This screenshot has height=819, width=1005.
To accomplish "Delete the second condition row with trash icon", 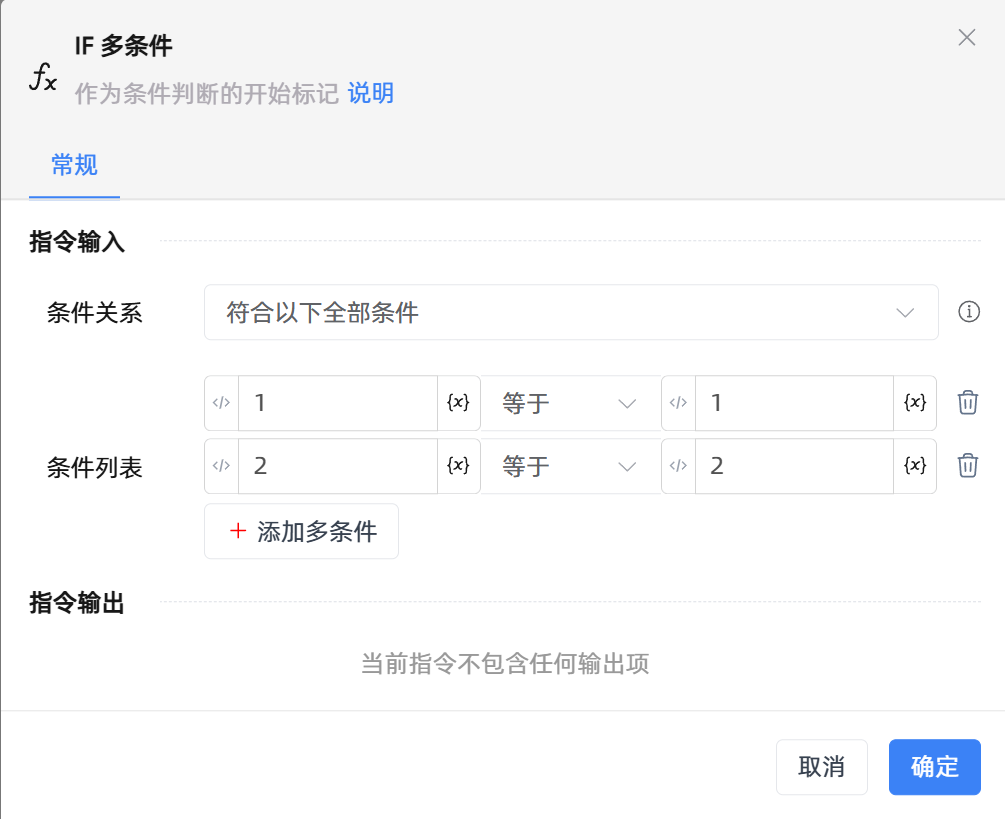I will (x=967, y=466).
